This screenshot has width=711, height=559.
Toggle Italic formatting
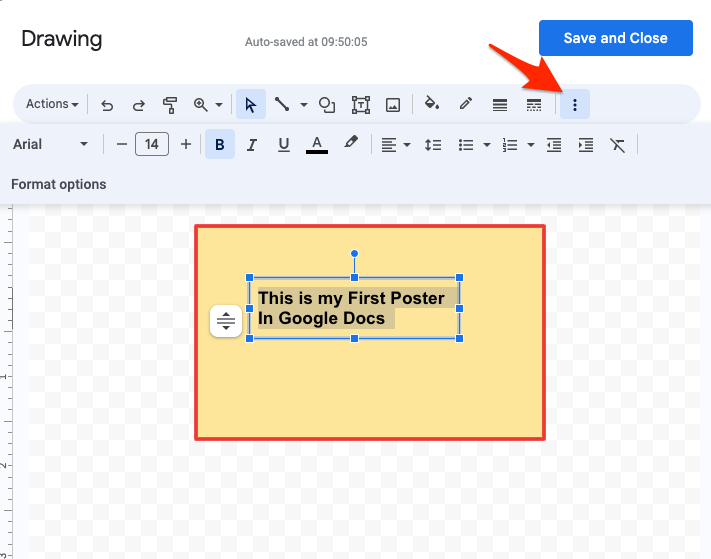(252, 145)
